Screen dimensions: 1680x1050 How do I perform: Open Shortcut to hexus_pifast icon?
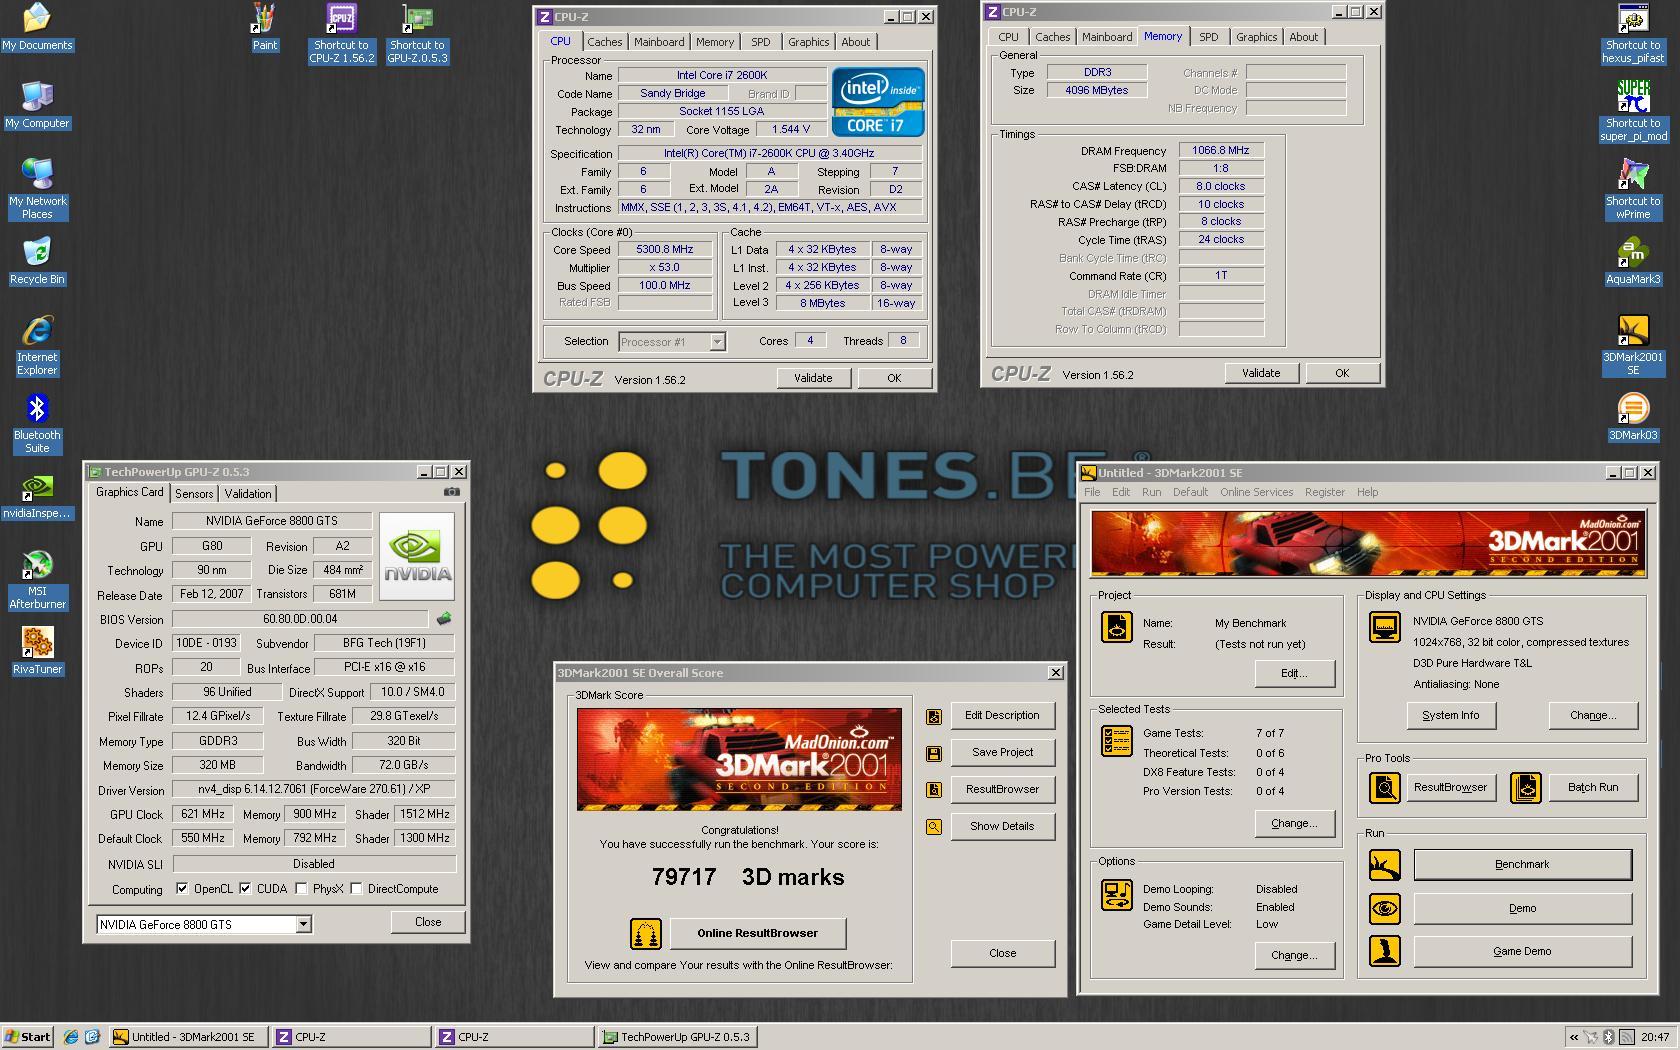pos(1633,33)
